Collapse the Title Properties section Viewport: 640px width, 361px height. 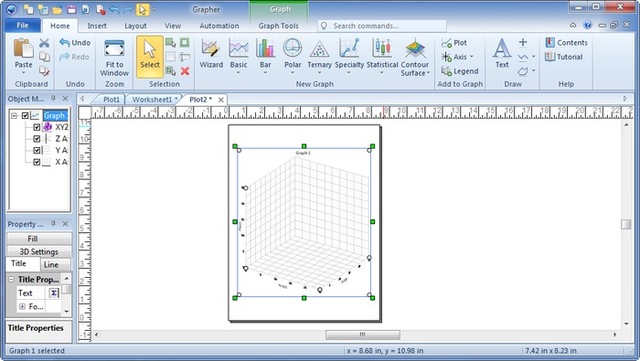[11, 279]
